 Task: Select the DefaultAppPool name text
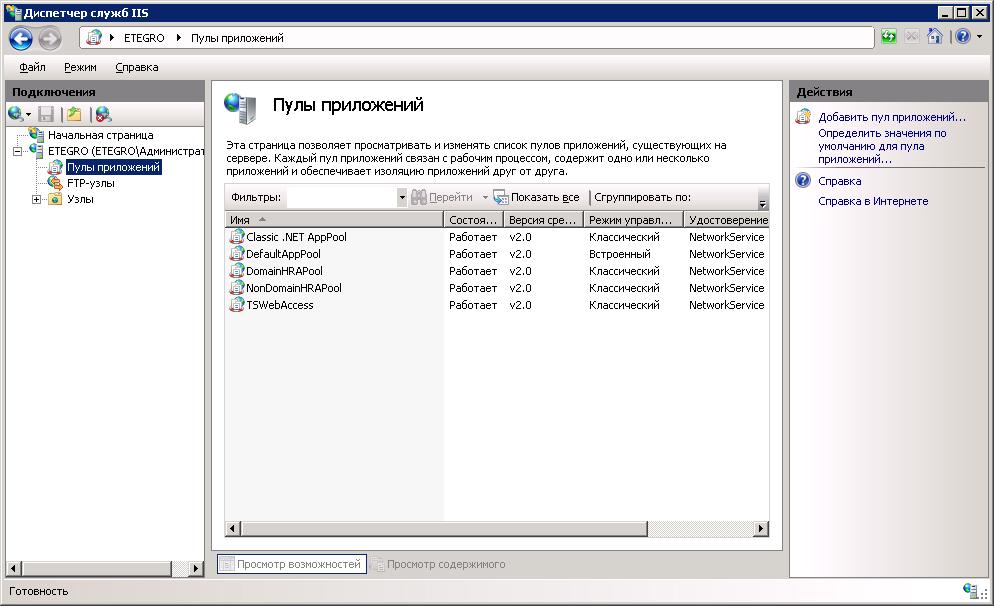283,254
